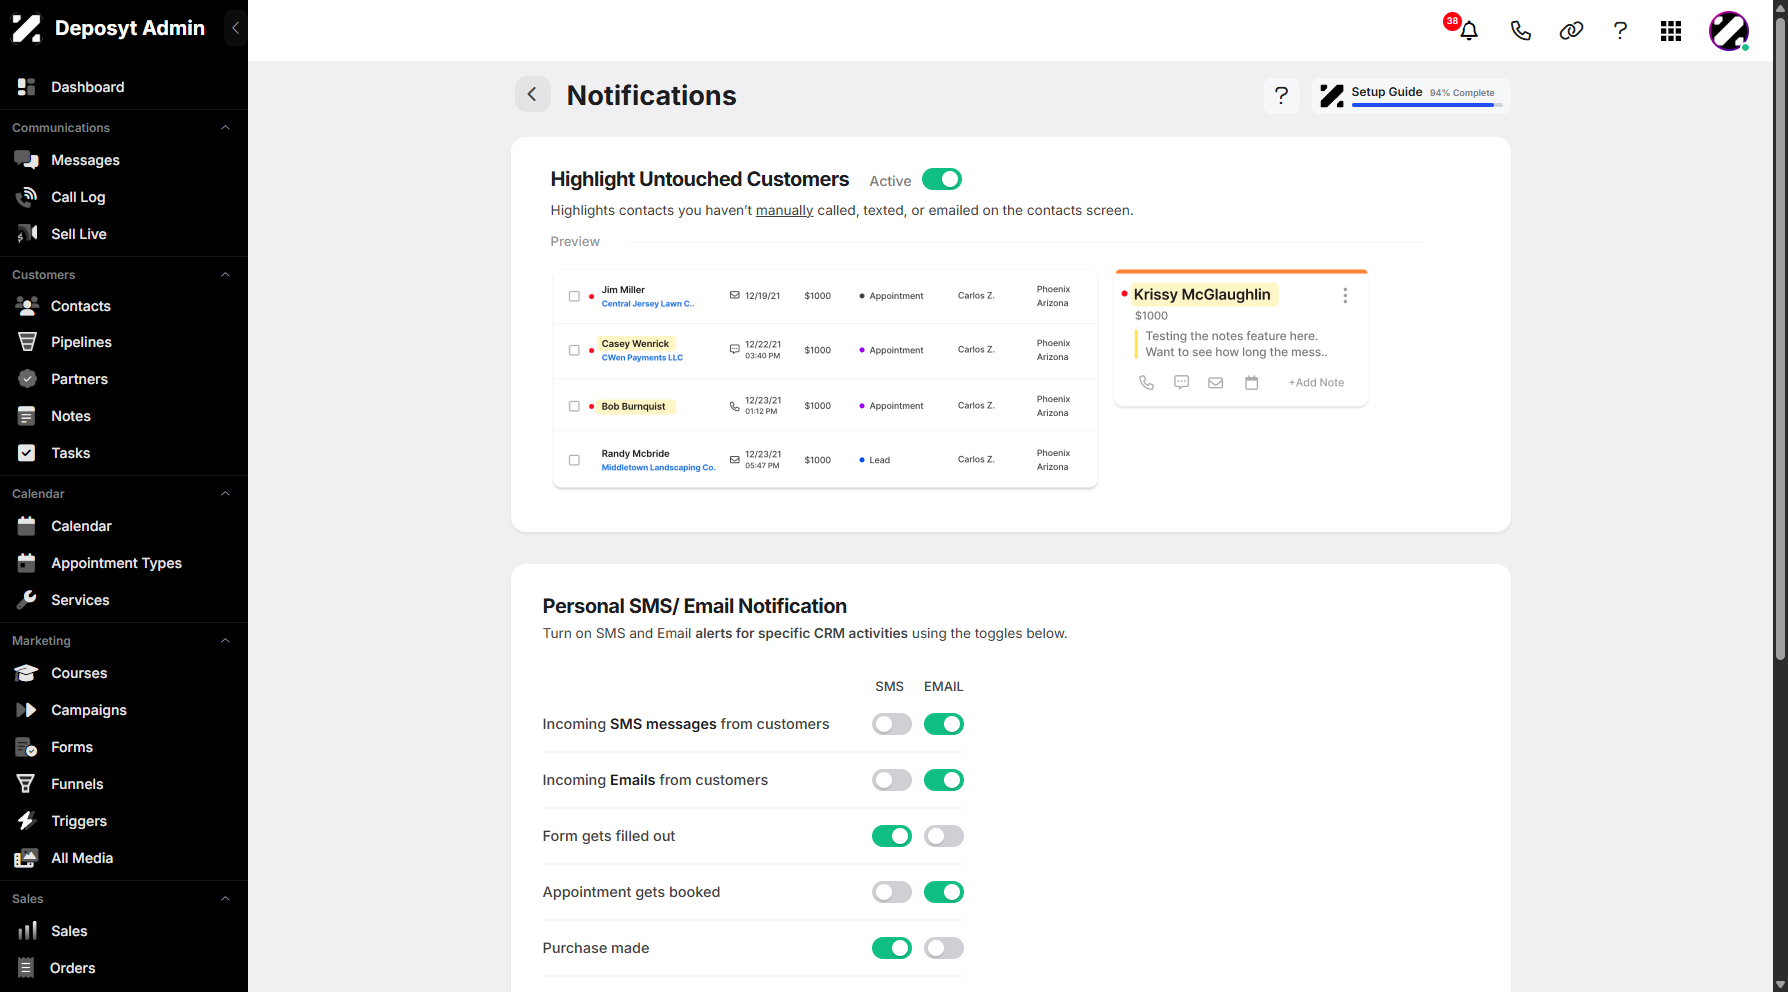The width and height of the screenshot is (1788, 992).
Task: Click the phone dialer icon in header
Action: point(1520,31)
